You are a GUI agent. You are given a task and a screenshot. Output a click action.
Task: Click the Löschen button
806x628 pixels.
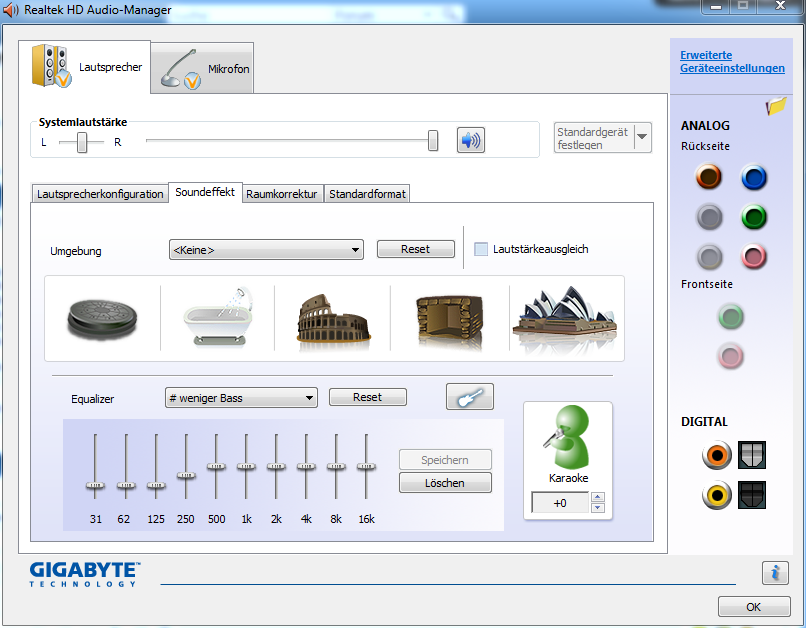pos(445,483)
